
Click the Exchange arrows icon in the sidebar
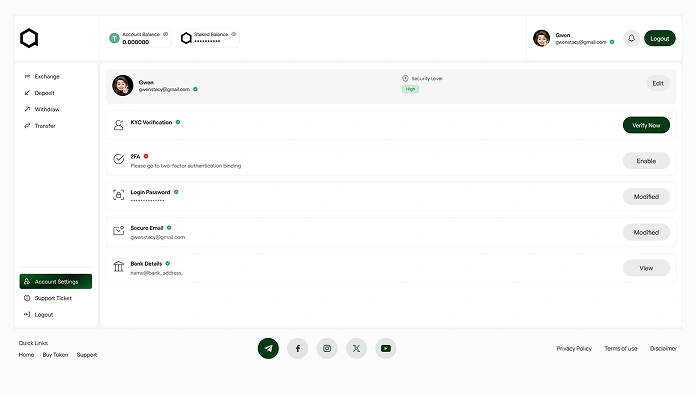tap(27, 76)
